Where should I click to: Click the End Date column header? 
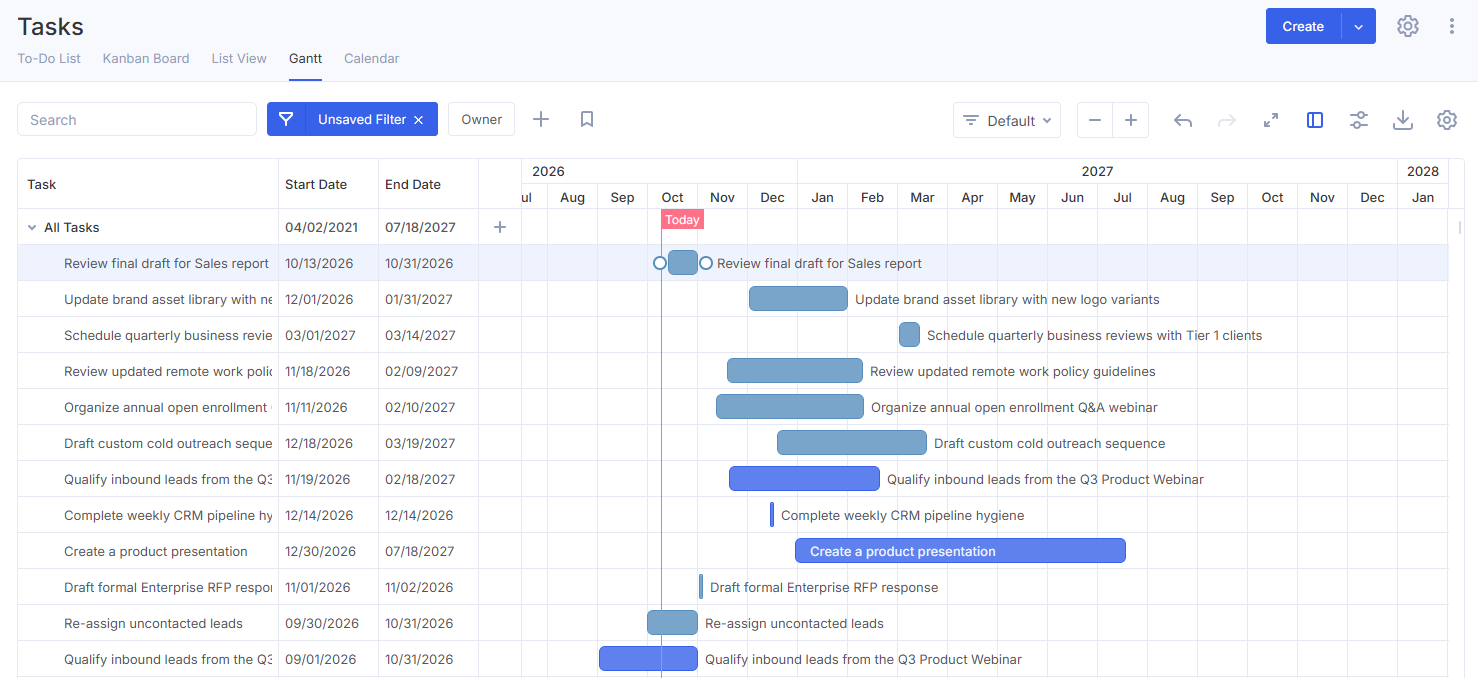click(x=413, y=184)
